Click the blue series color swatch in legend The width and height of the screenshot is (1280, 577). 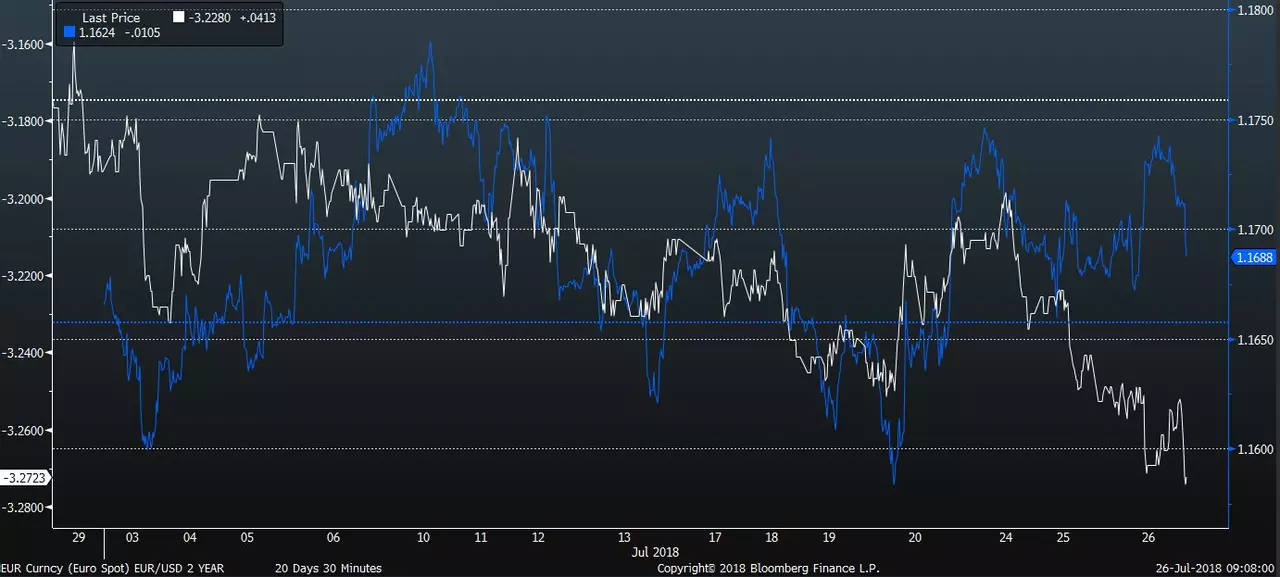[69, 32]
